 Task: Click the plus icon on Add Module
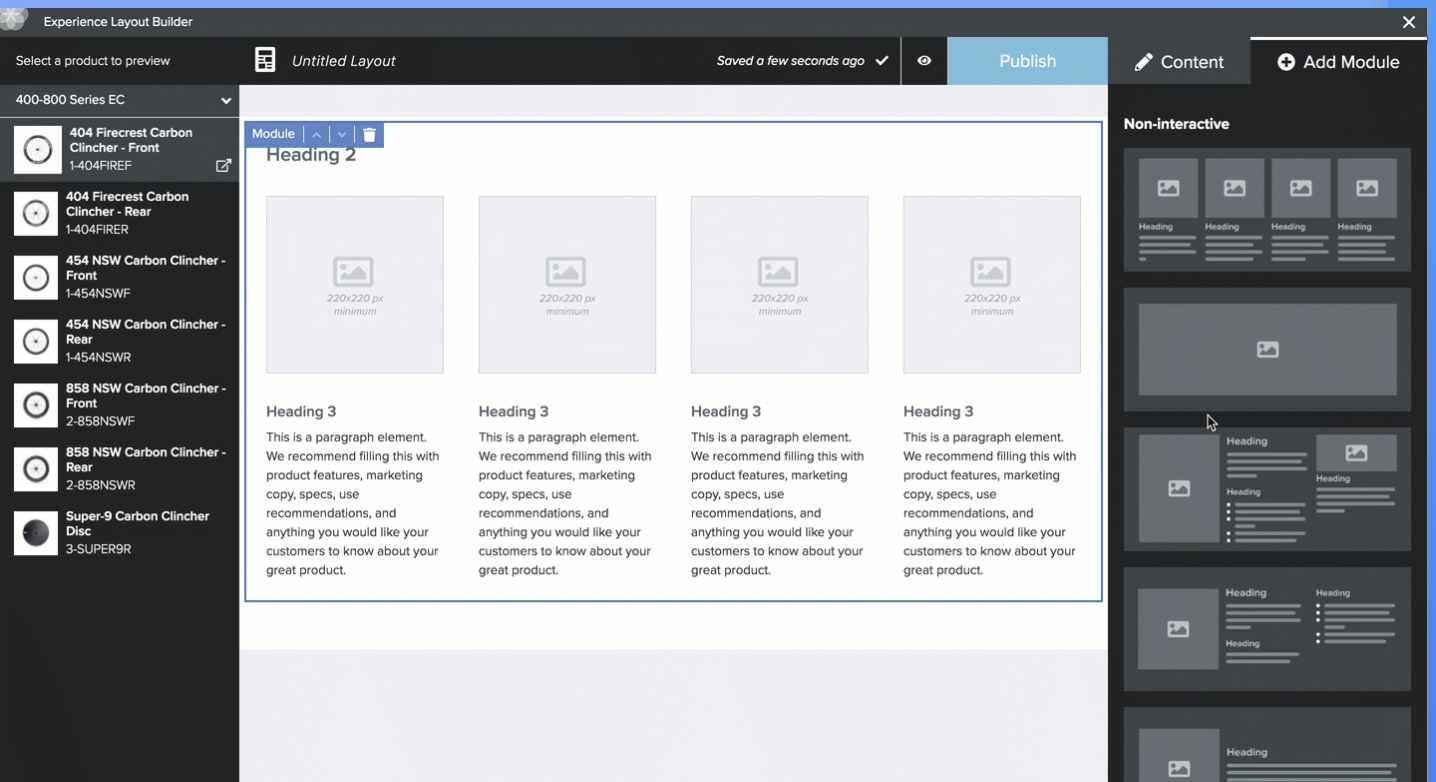tap(1286, 61)
